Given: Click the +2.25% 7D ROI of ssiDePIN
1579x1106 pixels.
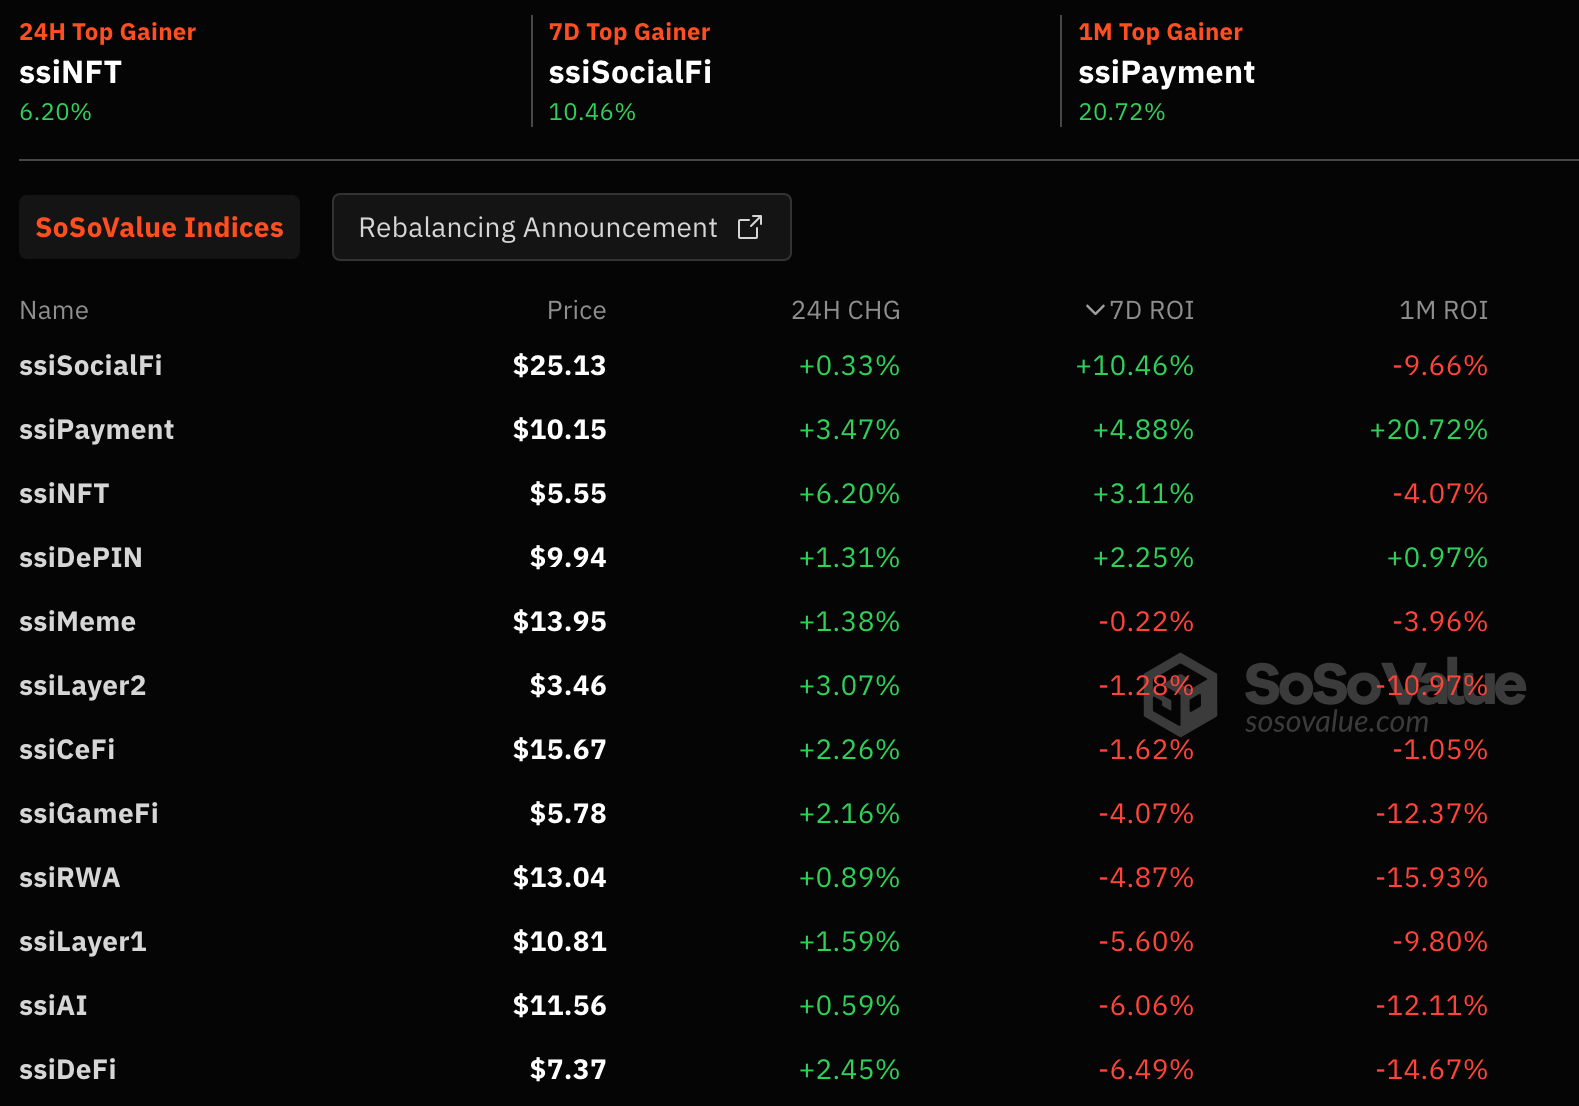Looking at the screenshot, I should coord(1143,557).
